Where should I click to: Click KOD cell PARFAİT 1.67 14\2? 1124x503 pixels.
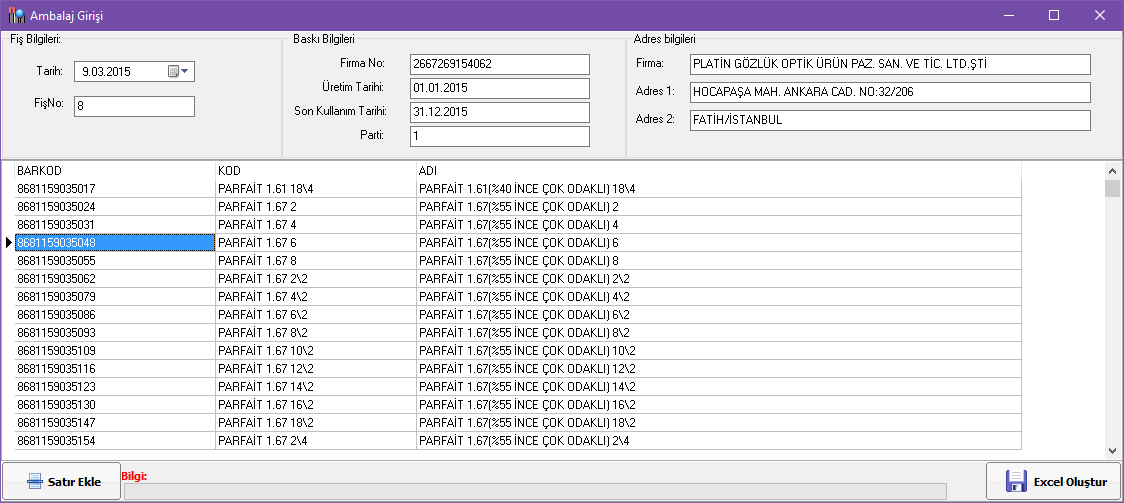pos(316,387)
